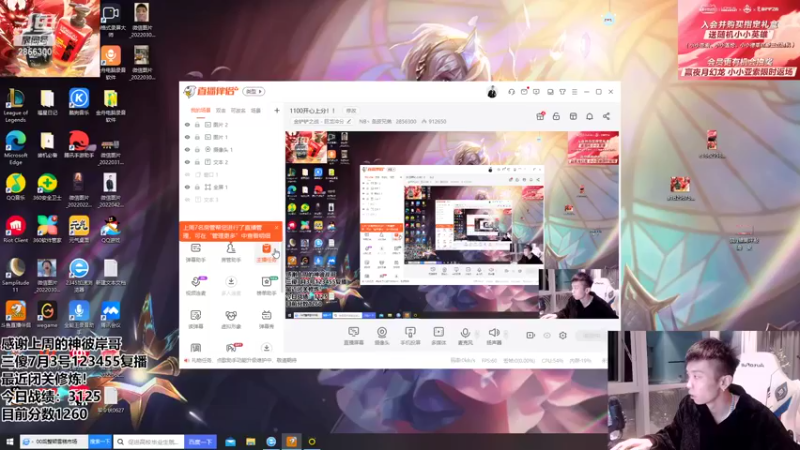Click the greyed start-stream button
The height and width of the screenshot is (450, 800).
591,335
